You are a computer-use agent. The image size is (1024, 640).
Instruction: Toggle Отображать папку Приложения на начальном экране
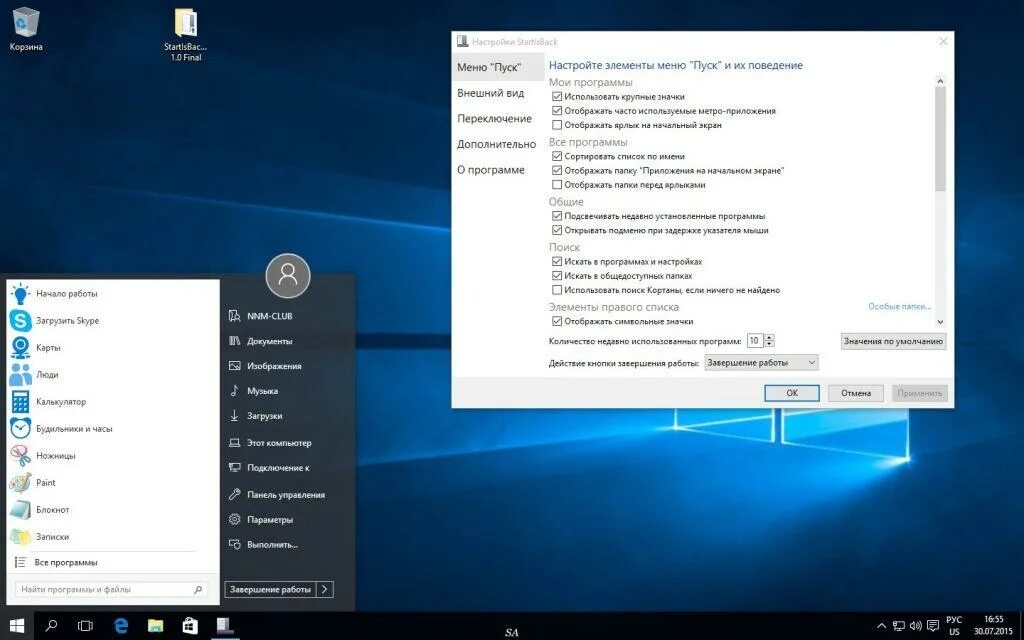tap(557, 170)
